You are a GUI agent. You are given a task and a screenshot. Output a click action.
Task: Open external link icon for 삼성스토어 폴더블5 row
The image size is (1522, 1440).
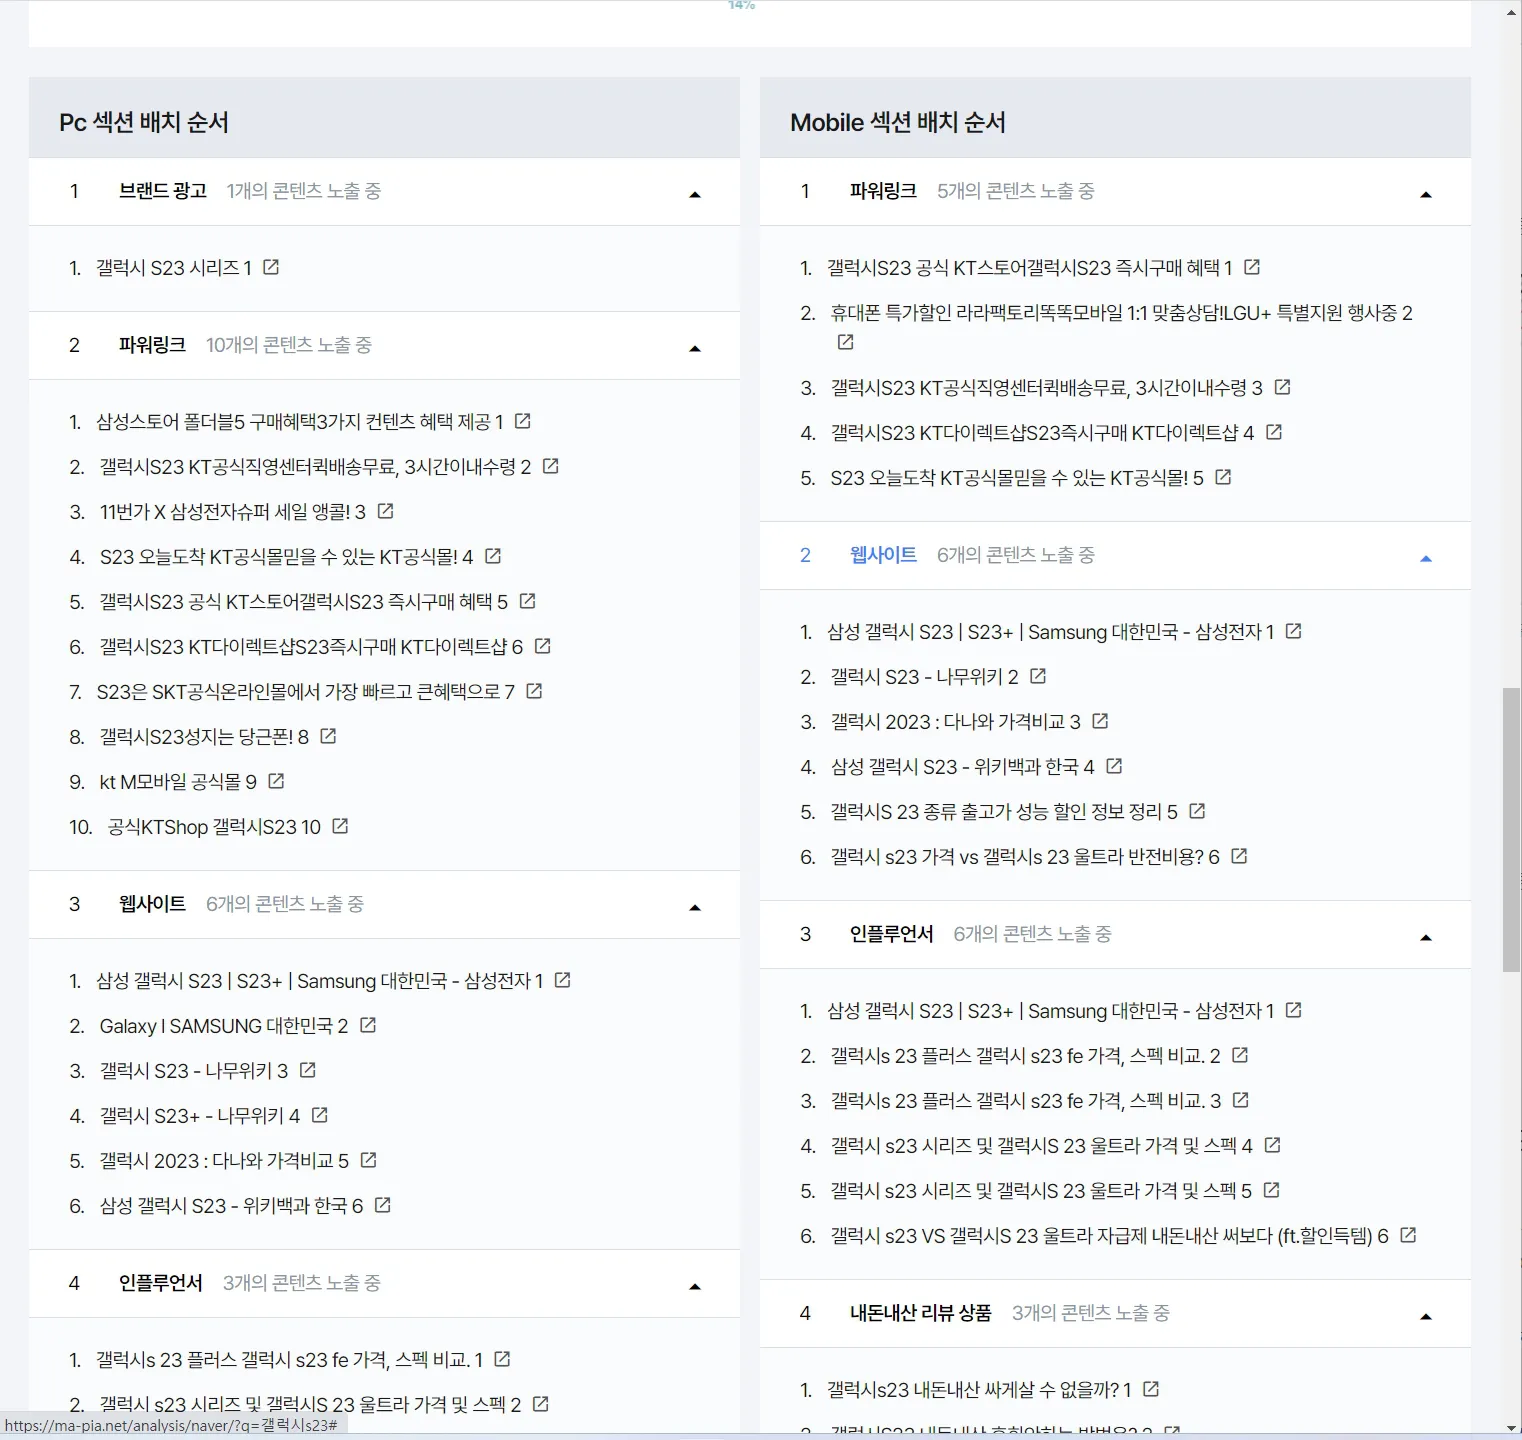click(522, 421)
